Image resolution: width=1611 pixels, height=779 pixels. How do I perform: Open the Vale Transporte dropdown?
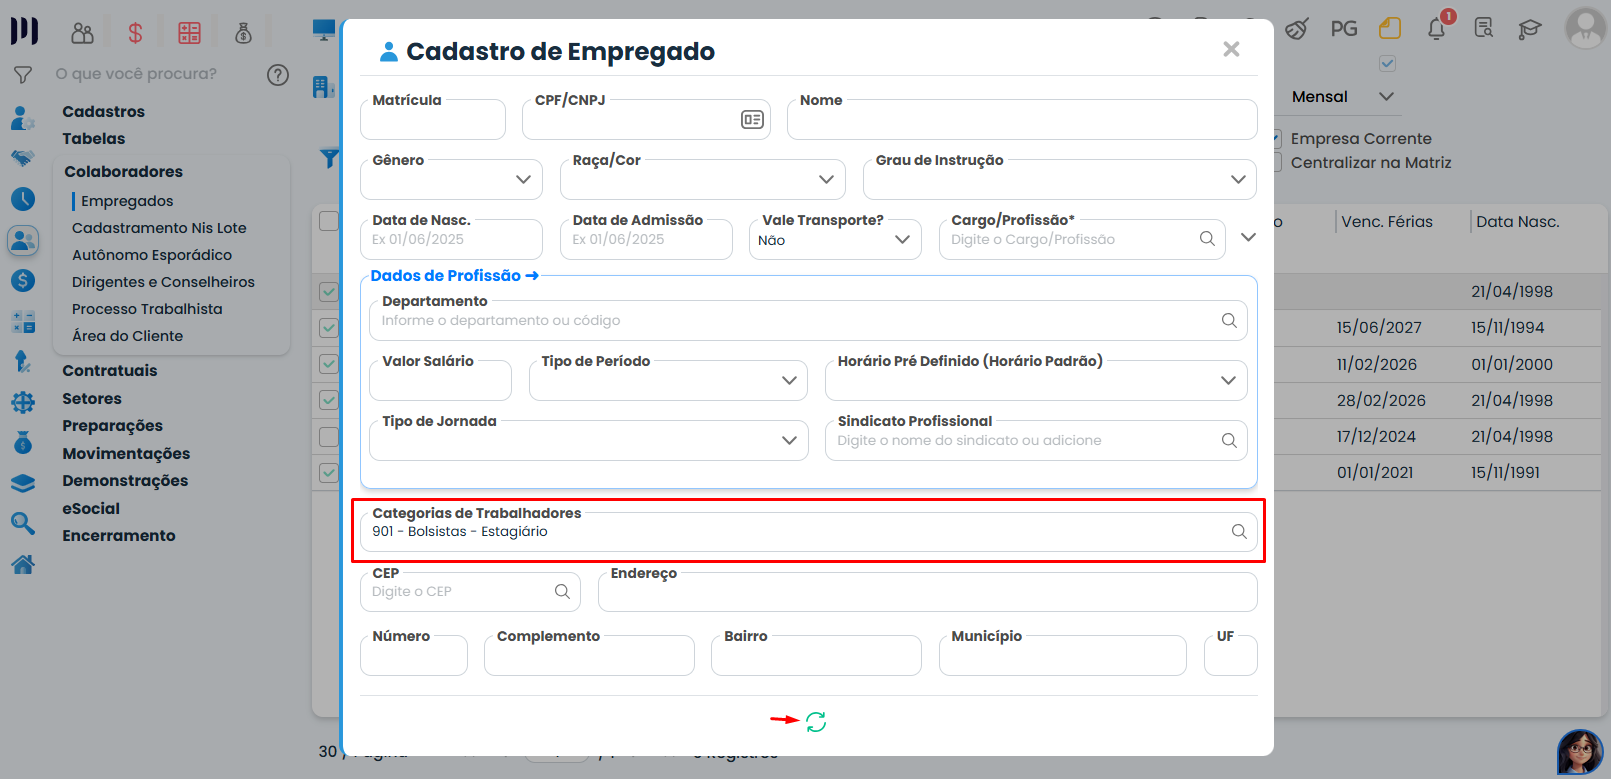tap(835, 239)
